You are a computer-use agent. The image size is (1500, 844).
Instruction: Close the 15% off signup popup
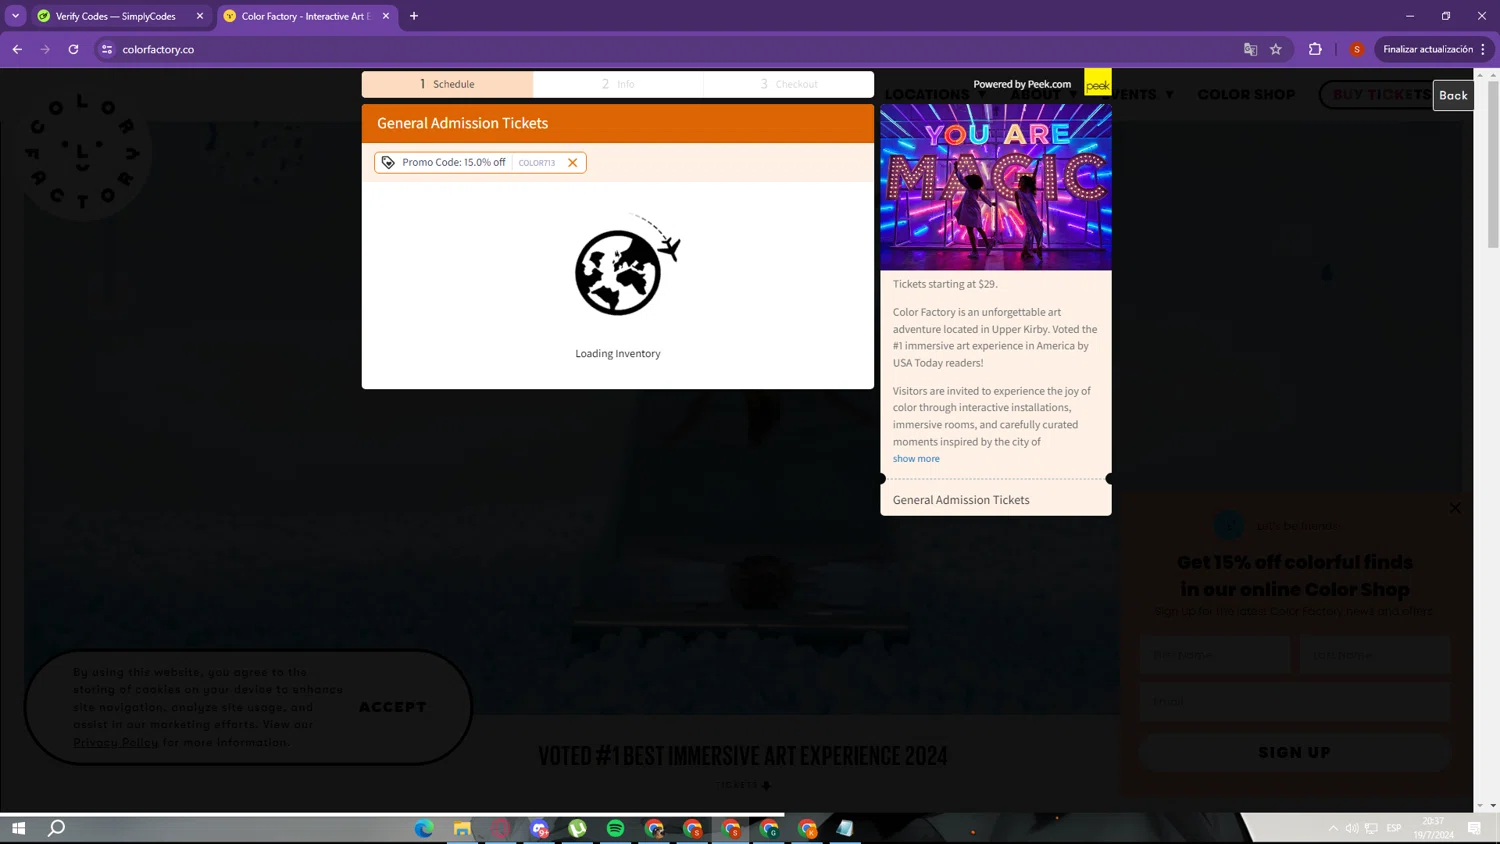pyautogui.click(x=1455, y=508)
